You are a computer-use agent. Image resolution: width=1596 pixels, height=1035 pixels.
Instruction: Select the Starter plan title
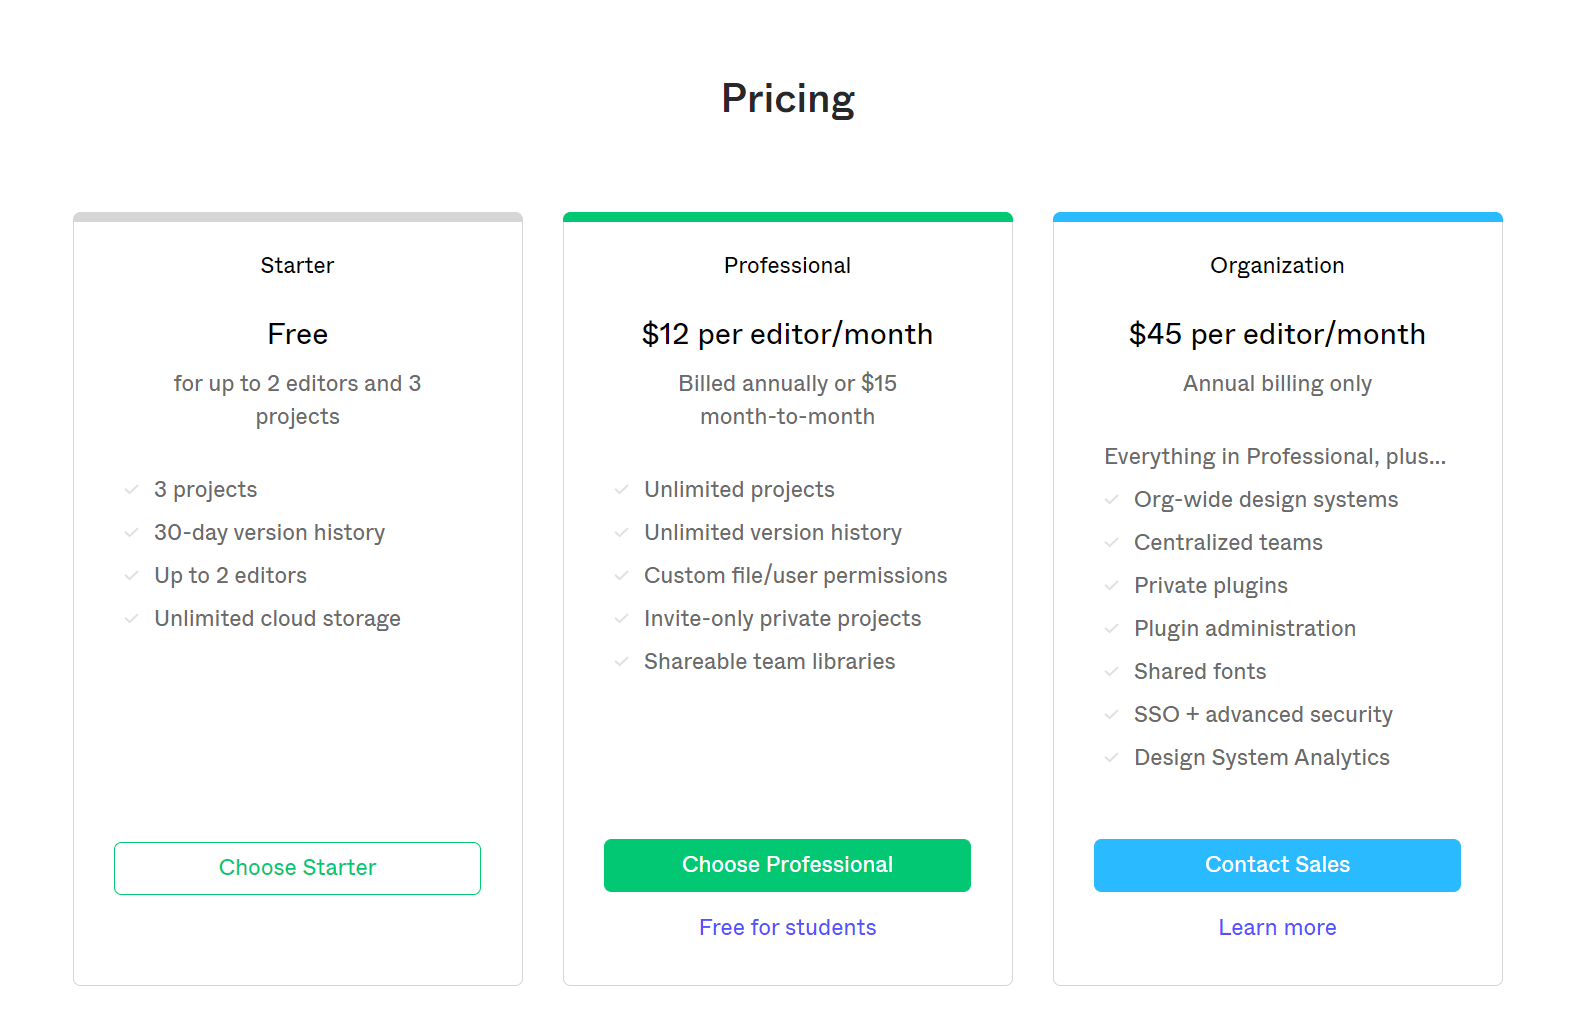(297, 266)
